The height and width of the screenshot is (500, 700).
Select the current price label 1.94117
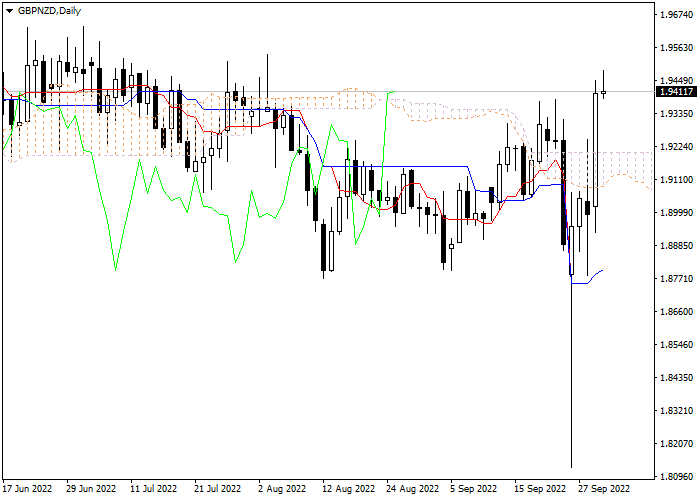676,92
